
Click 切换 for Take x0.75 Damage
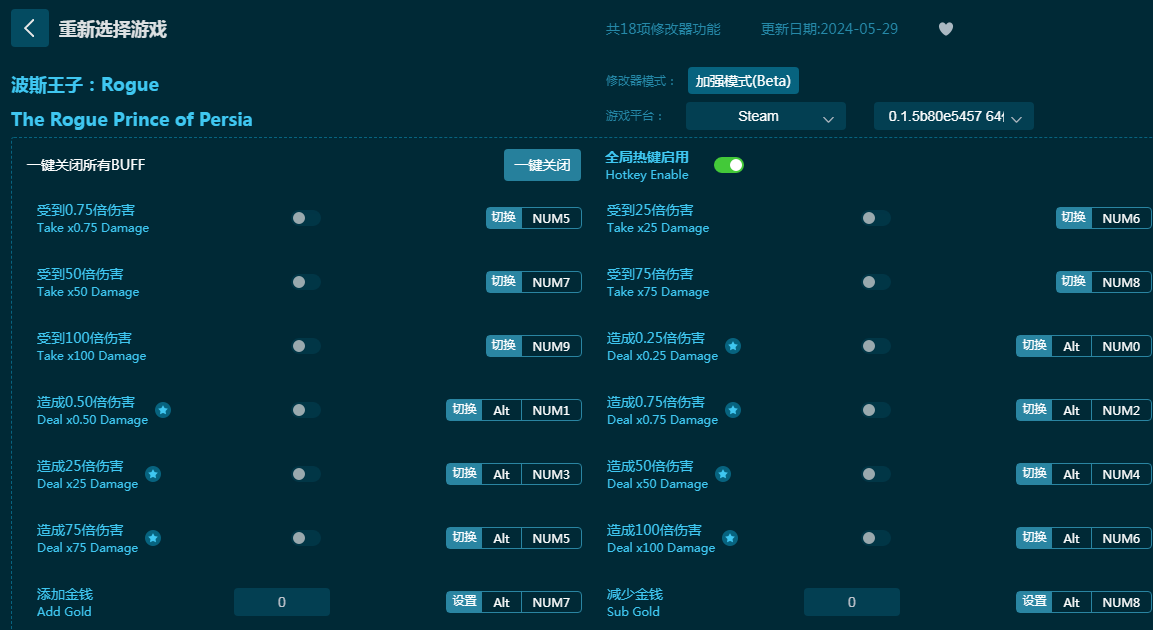pos(504,218)
